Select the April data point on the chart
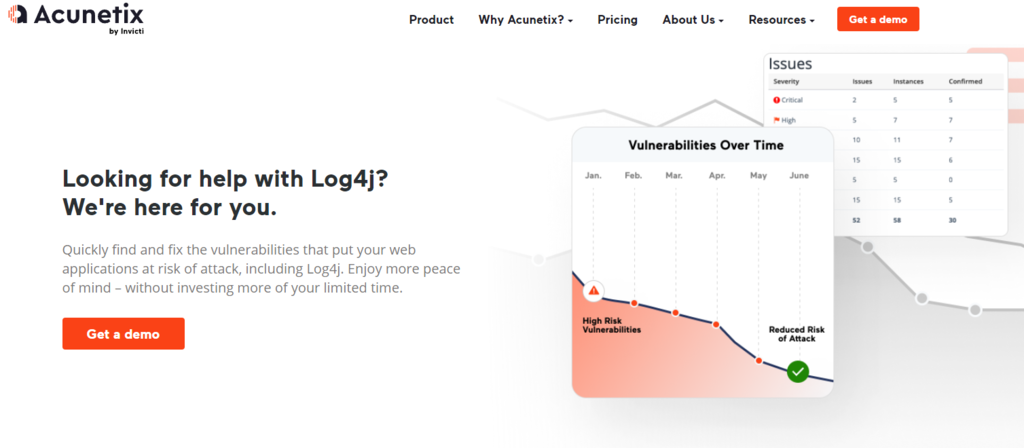The width and height of the screenshot is (1024, 448). tap(716, 323)
